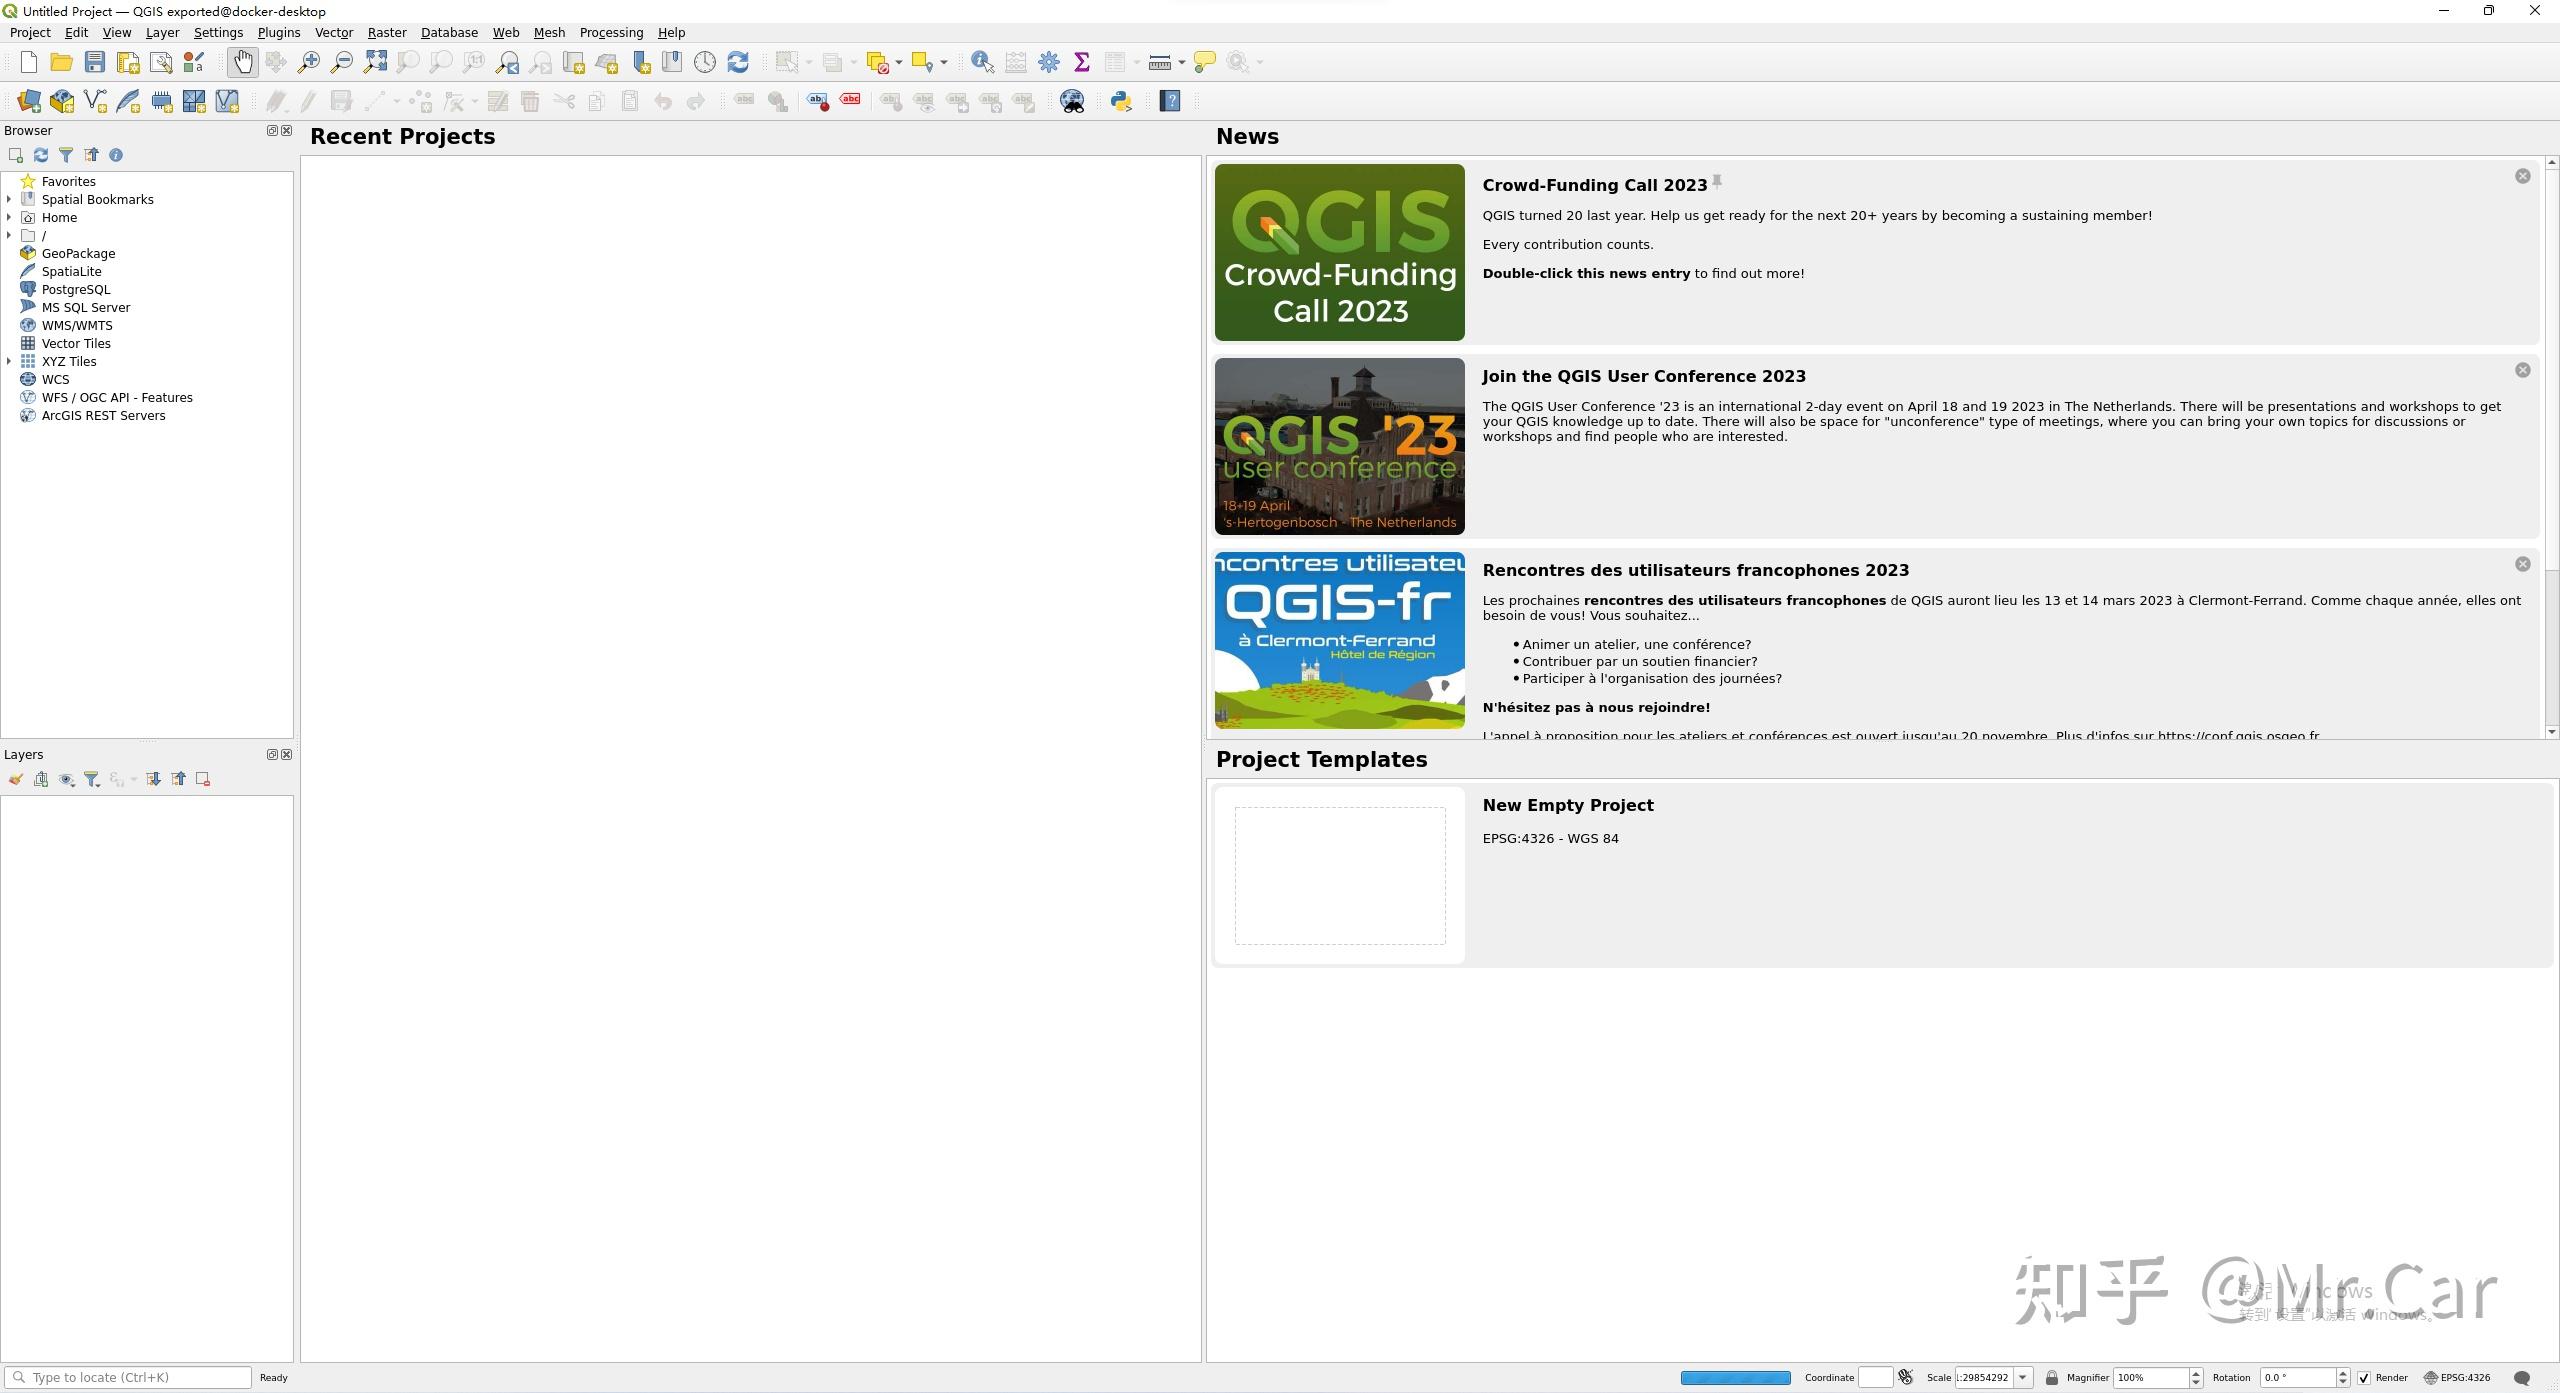Expand the Home tree node
This screenshot has height=1393, width=2560.
[x=9, y=218]
